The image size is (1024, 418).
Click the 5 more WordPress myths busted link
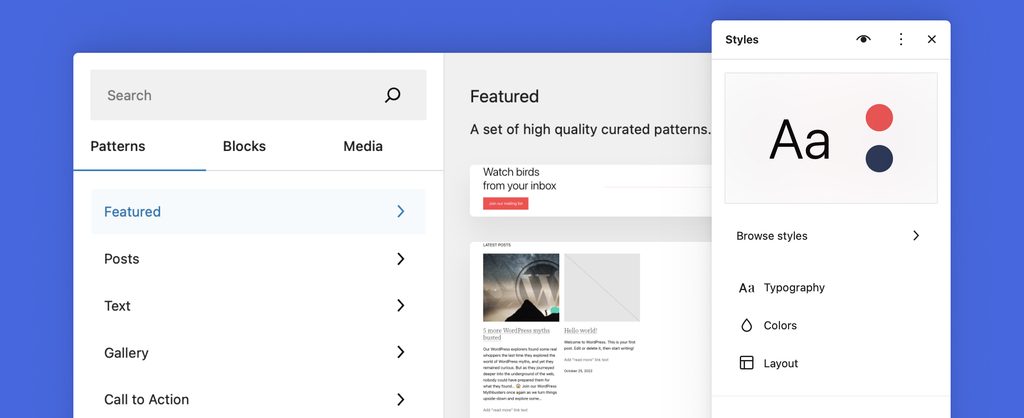pos(517,334)
